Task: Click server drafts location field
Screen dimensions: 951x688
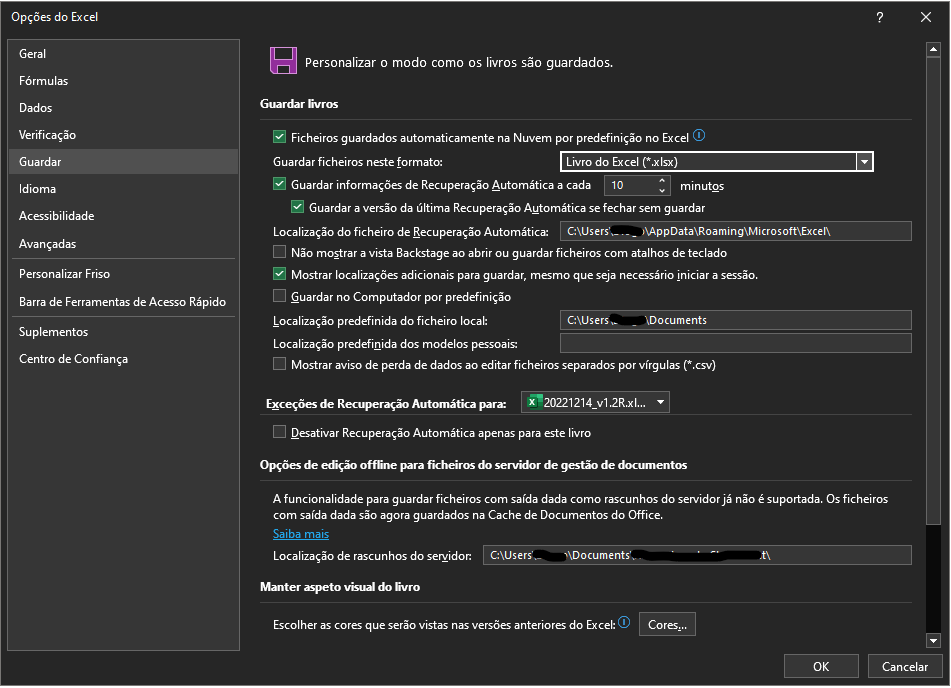Action: [x=697, y=555]
